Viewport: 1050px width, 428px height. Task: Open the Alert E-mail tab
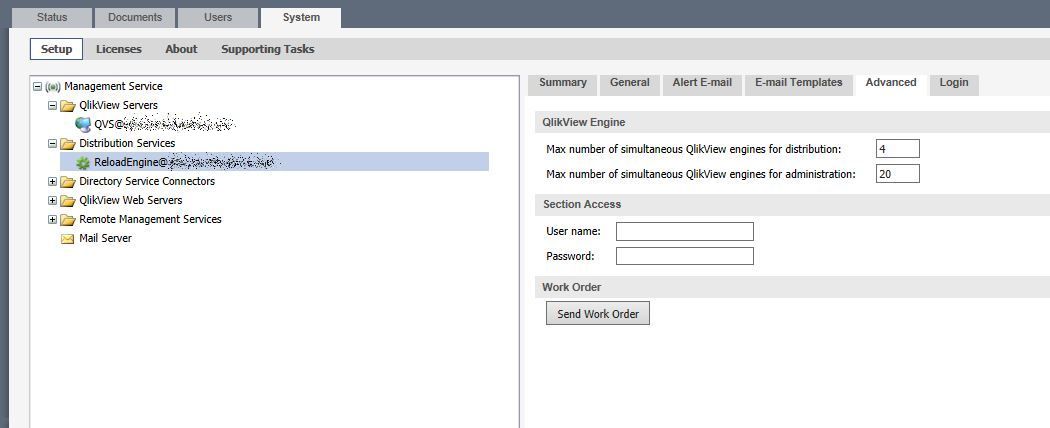point(702,83)
